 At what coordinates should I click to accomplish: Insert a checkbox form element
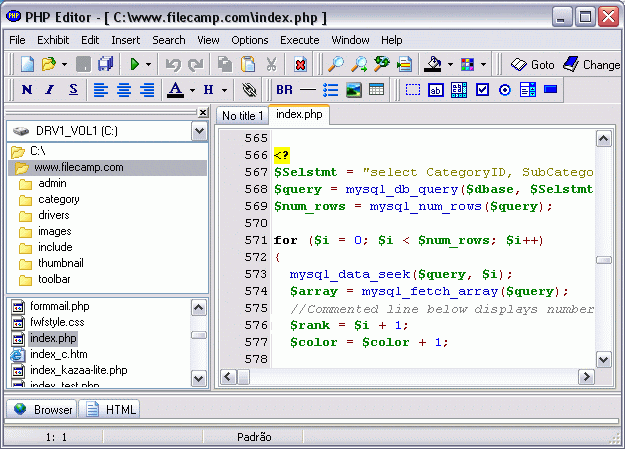482,90
